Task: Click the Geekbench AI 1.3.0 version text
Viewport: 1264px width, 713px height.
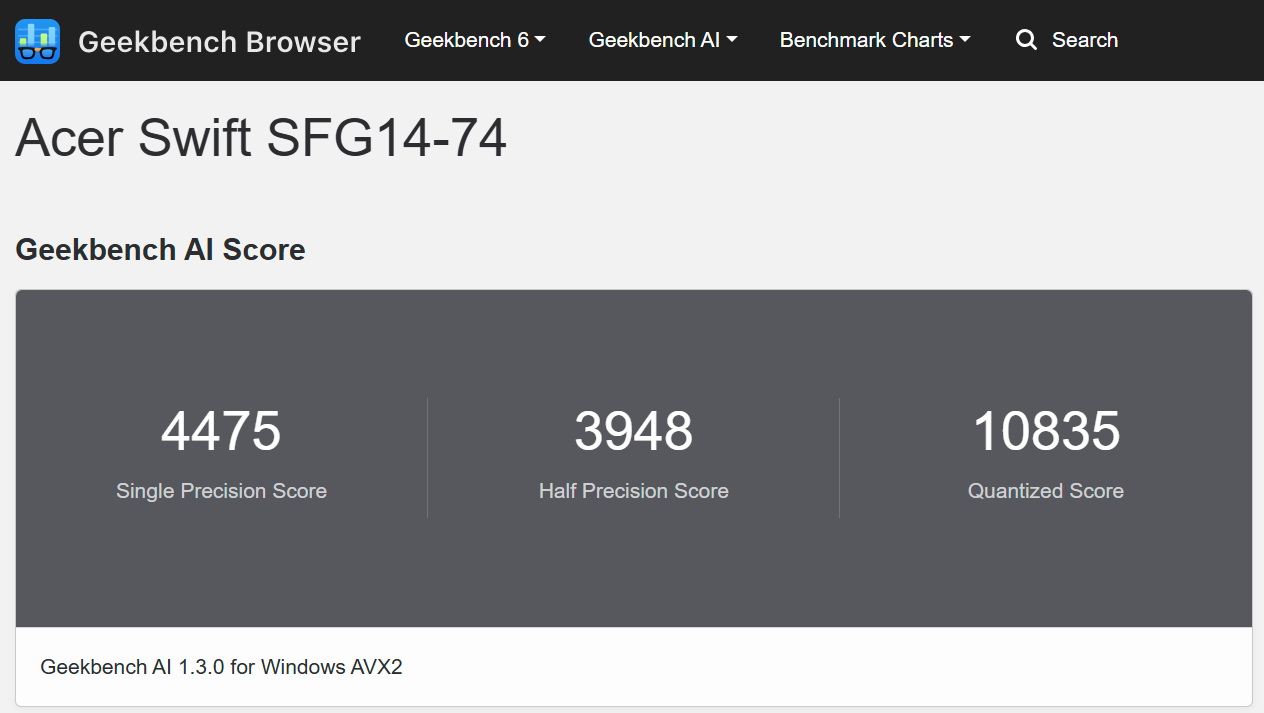Action: coord(221,667)
